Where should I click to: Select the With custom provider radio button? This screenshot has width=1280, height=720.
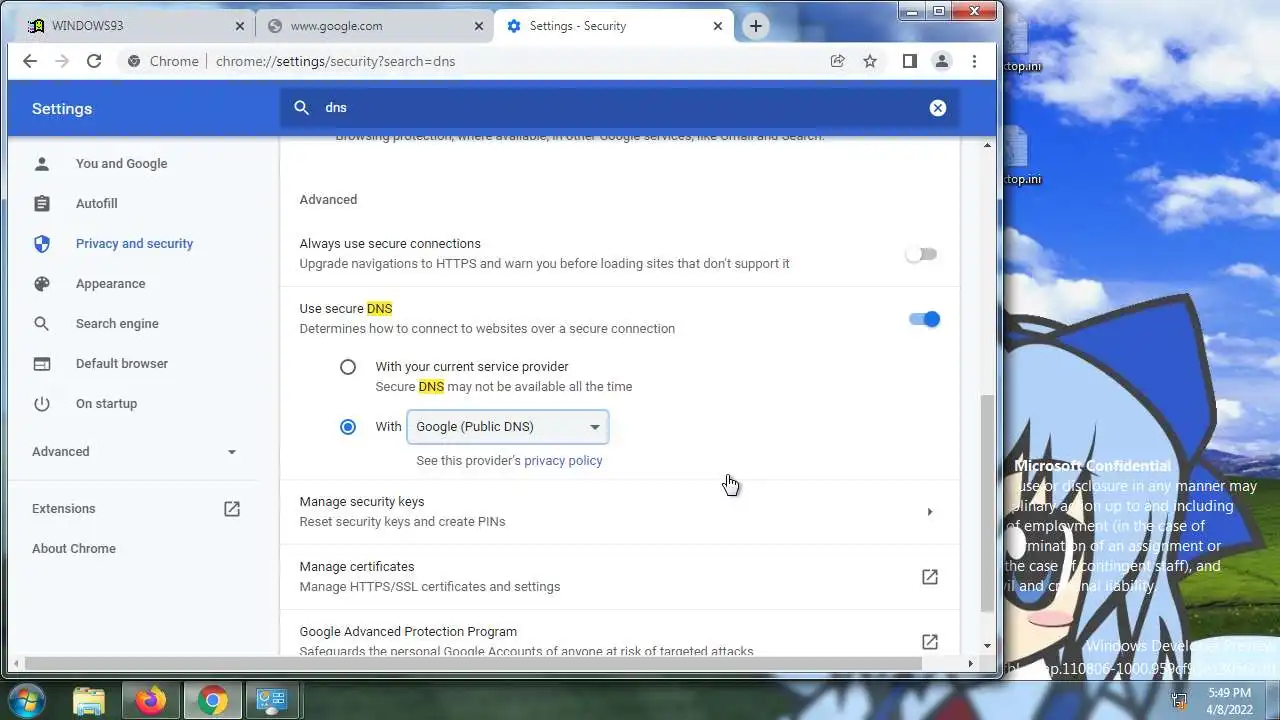pos(348,427)
